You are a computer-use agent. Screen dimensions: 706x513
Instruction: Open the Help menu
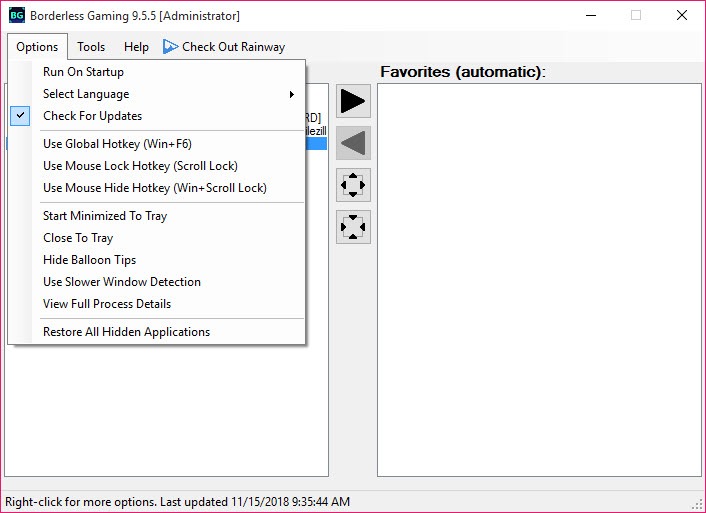pyautogui.click(x=136, y=47)
